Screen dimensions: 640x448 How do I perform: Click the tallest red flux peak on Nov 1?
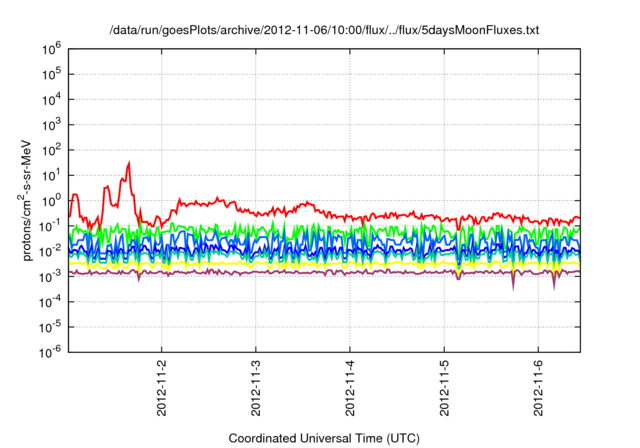[x=129, y=164]
